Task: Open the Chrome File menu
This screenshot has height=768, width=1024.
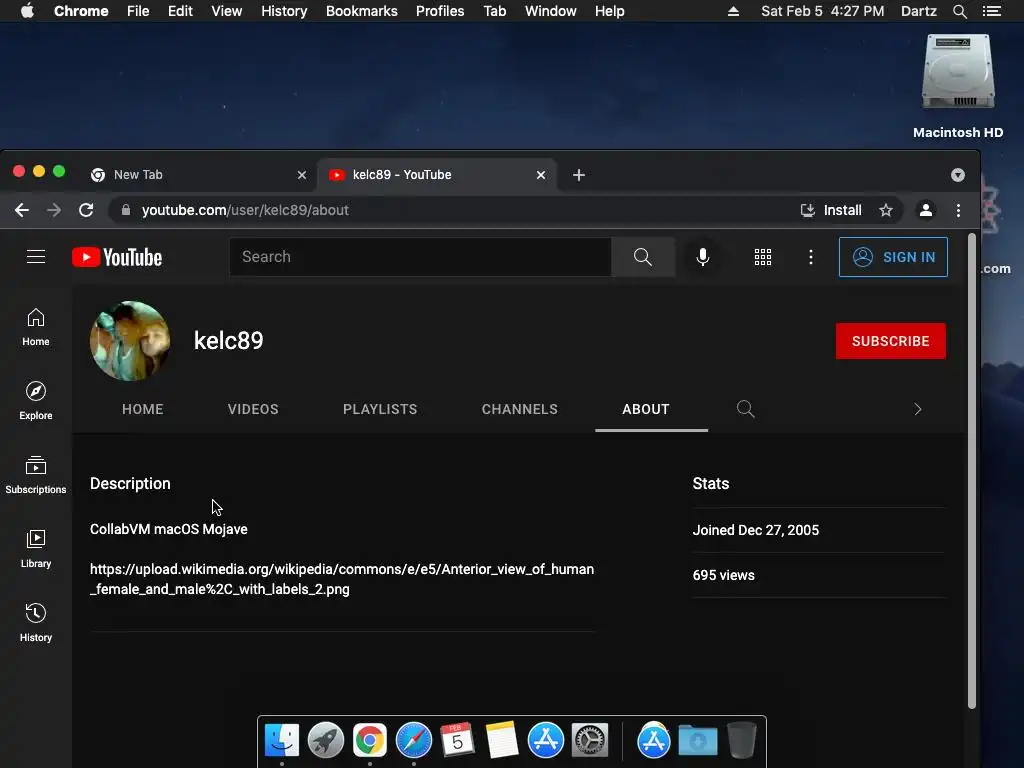Action: (x=138, y=11)
